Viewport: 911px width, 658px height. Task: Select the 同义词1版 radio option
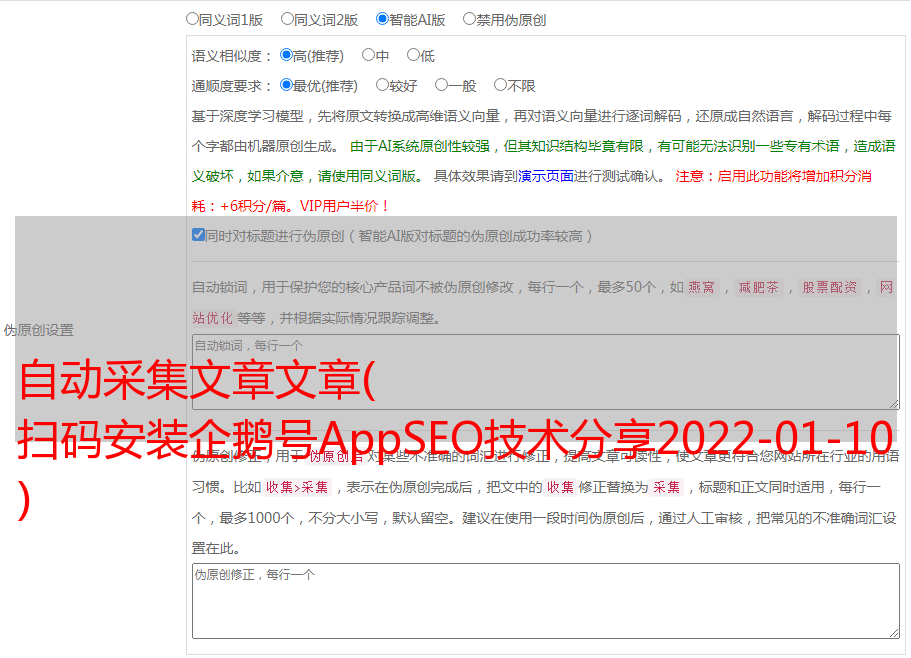point(192,19)
